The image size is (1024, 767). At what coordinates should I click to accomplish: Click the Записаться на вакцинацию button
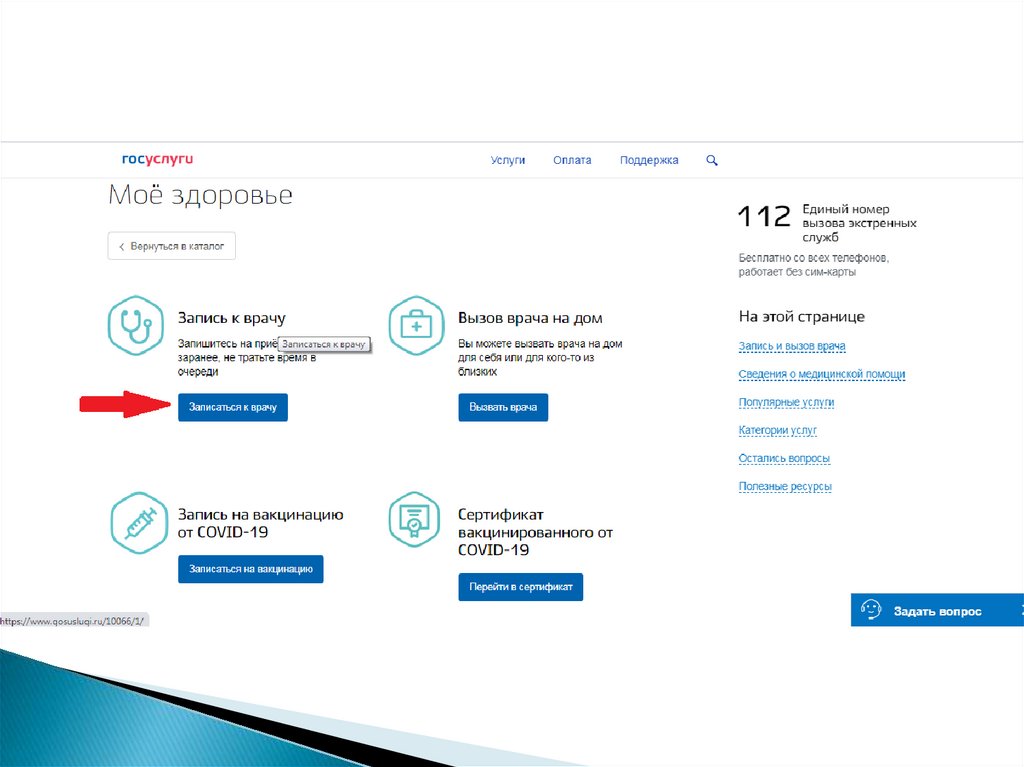251,569
